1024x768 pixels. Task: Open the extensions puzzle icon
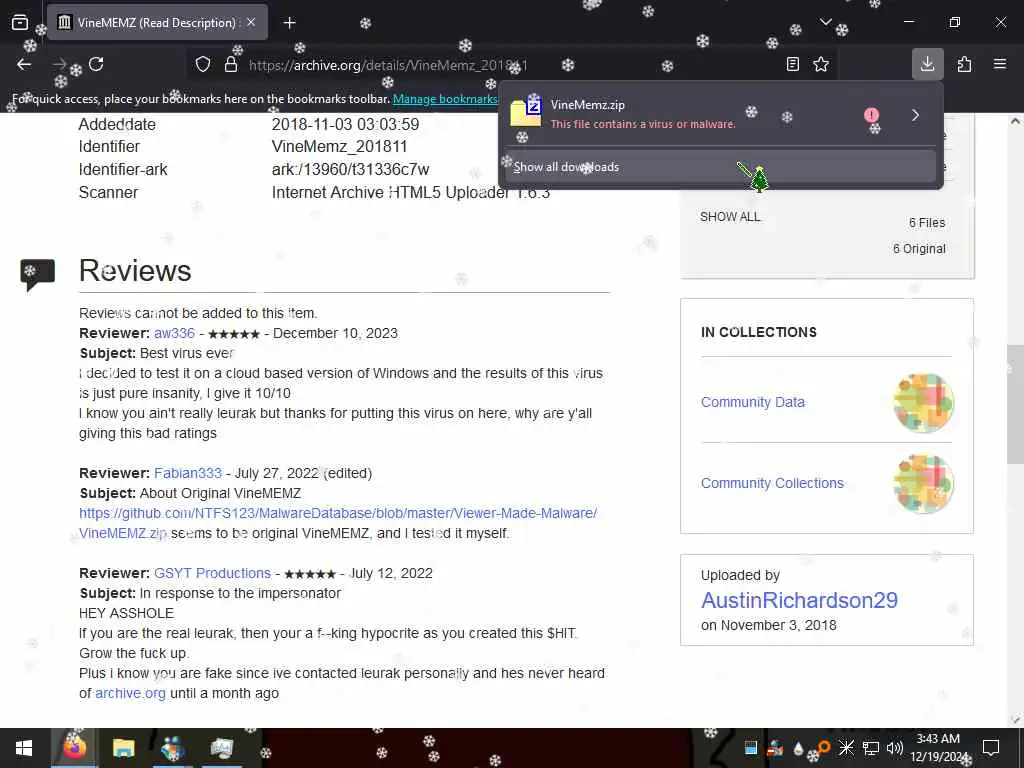pos(965,64)
